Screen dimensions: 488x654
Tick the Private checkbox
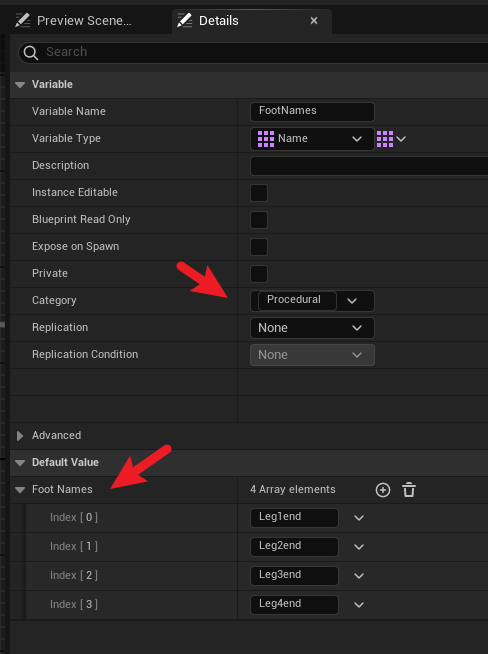click(x=259, y=274)
